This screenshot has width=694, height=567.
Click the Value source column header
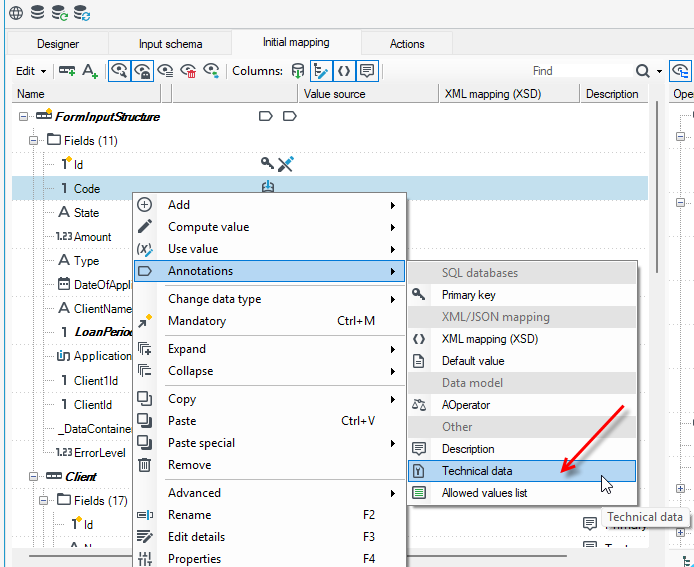369,94
